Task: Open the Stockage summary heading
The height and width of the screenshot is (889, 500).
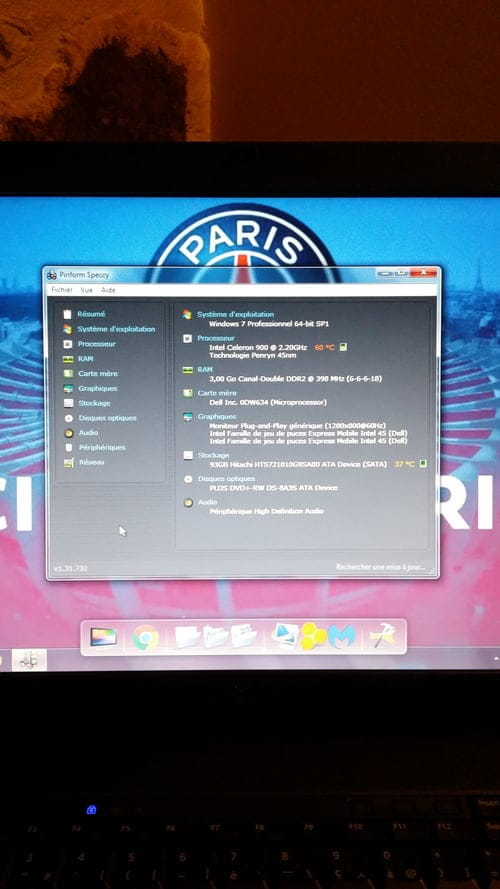Action: tap(213, 455)
